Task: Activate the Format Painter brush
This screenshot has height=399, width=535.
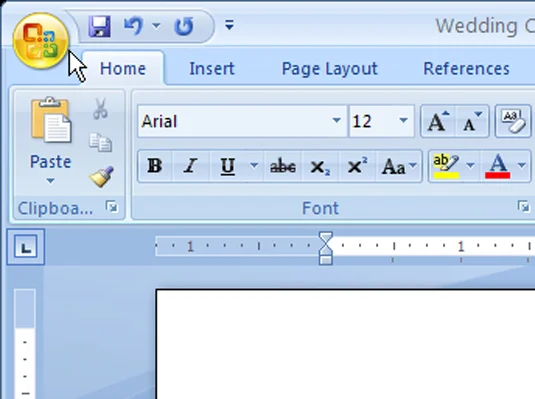Action: (101, 176)
